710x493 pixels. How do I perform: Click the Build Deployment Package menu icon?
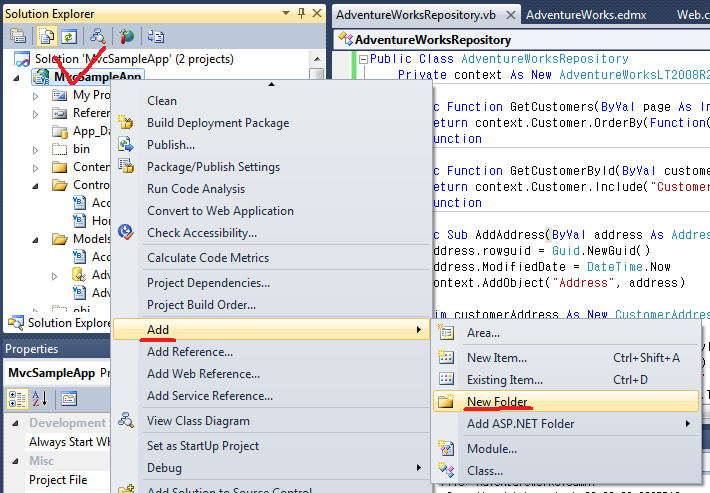(x=126, y=122)
